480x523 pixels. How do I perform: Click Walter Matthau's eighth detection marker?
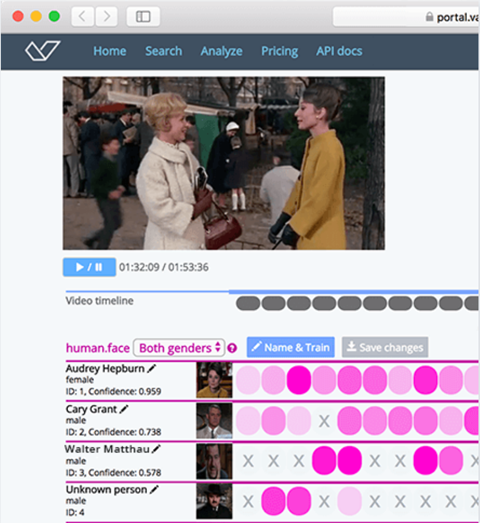click(x=425, y=461)
